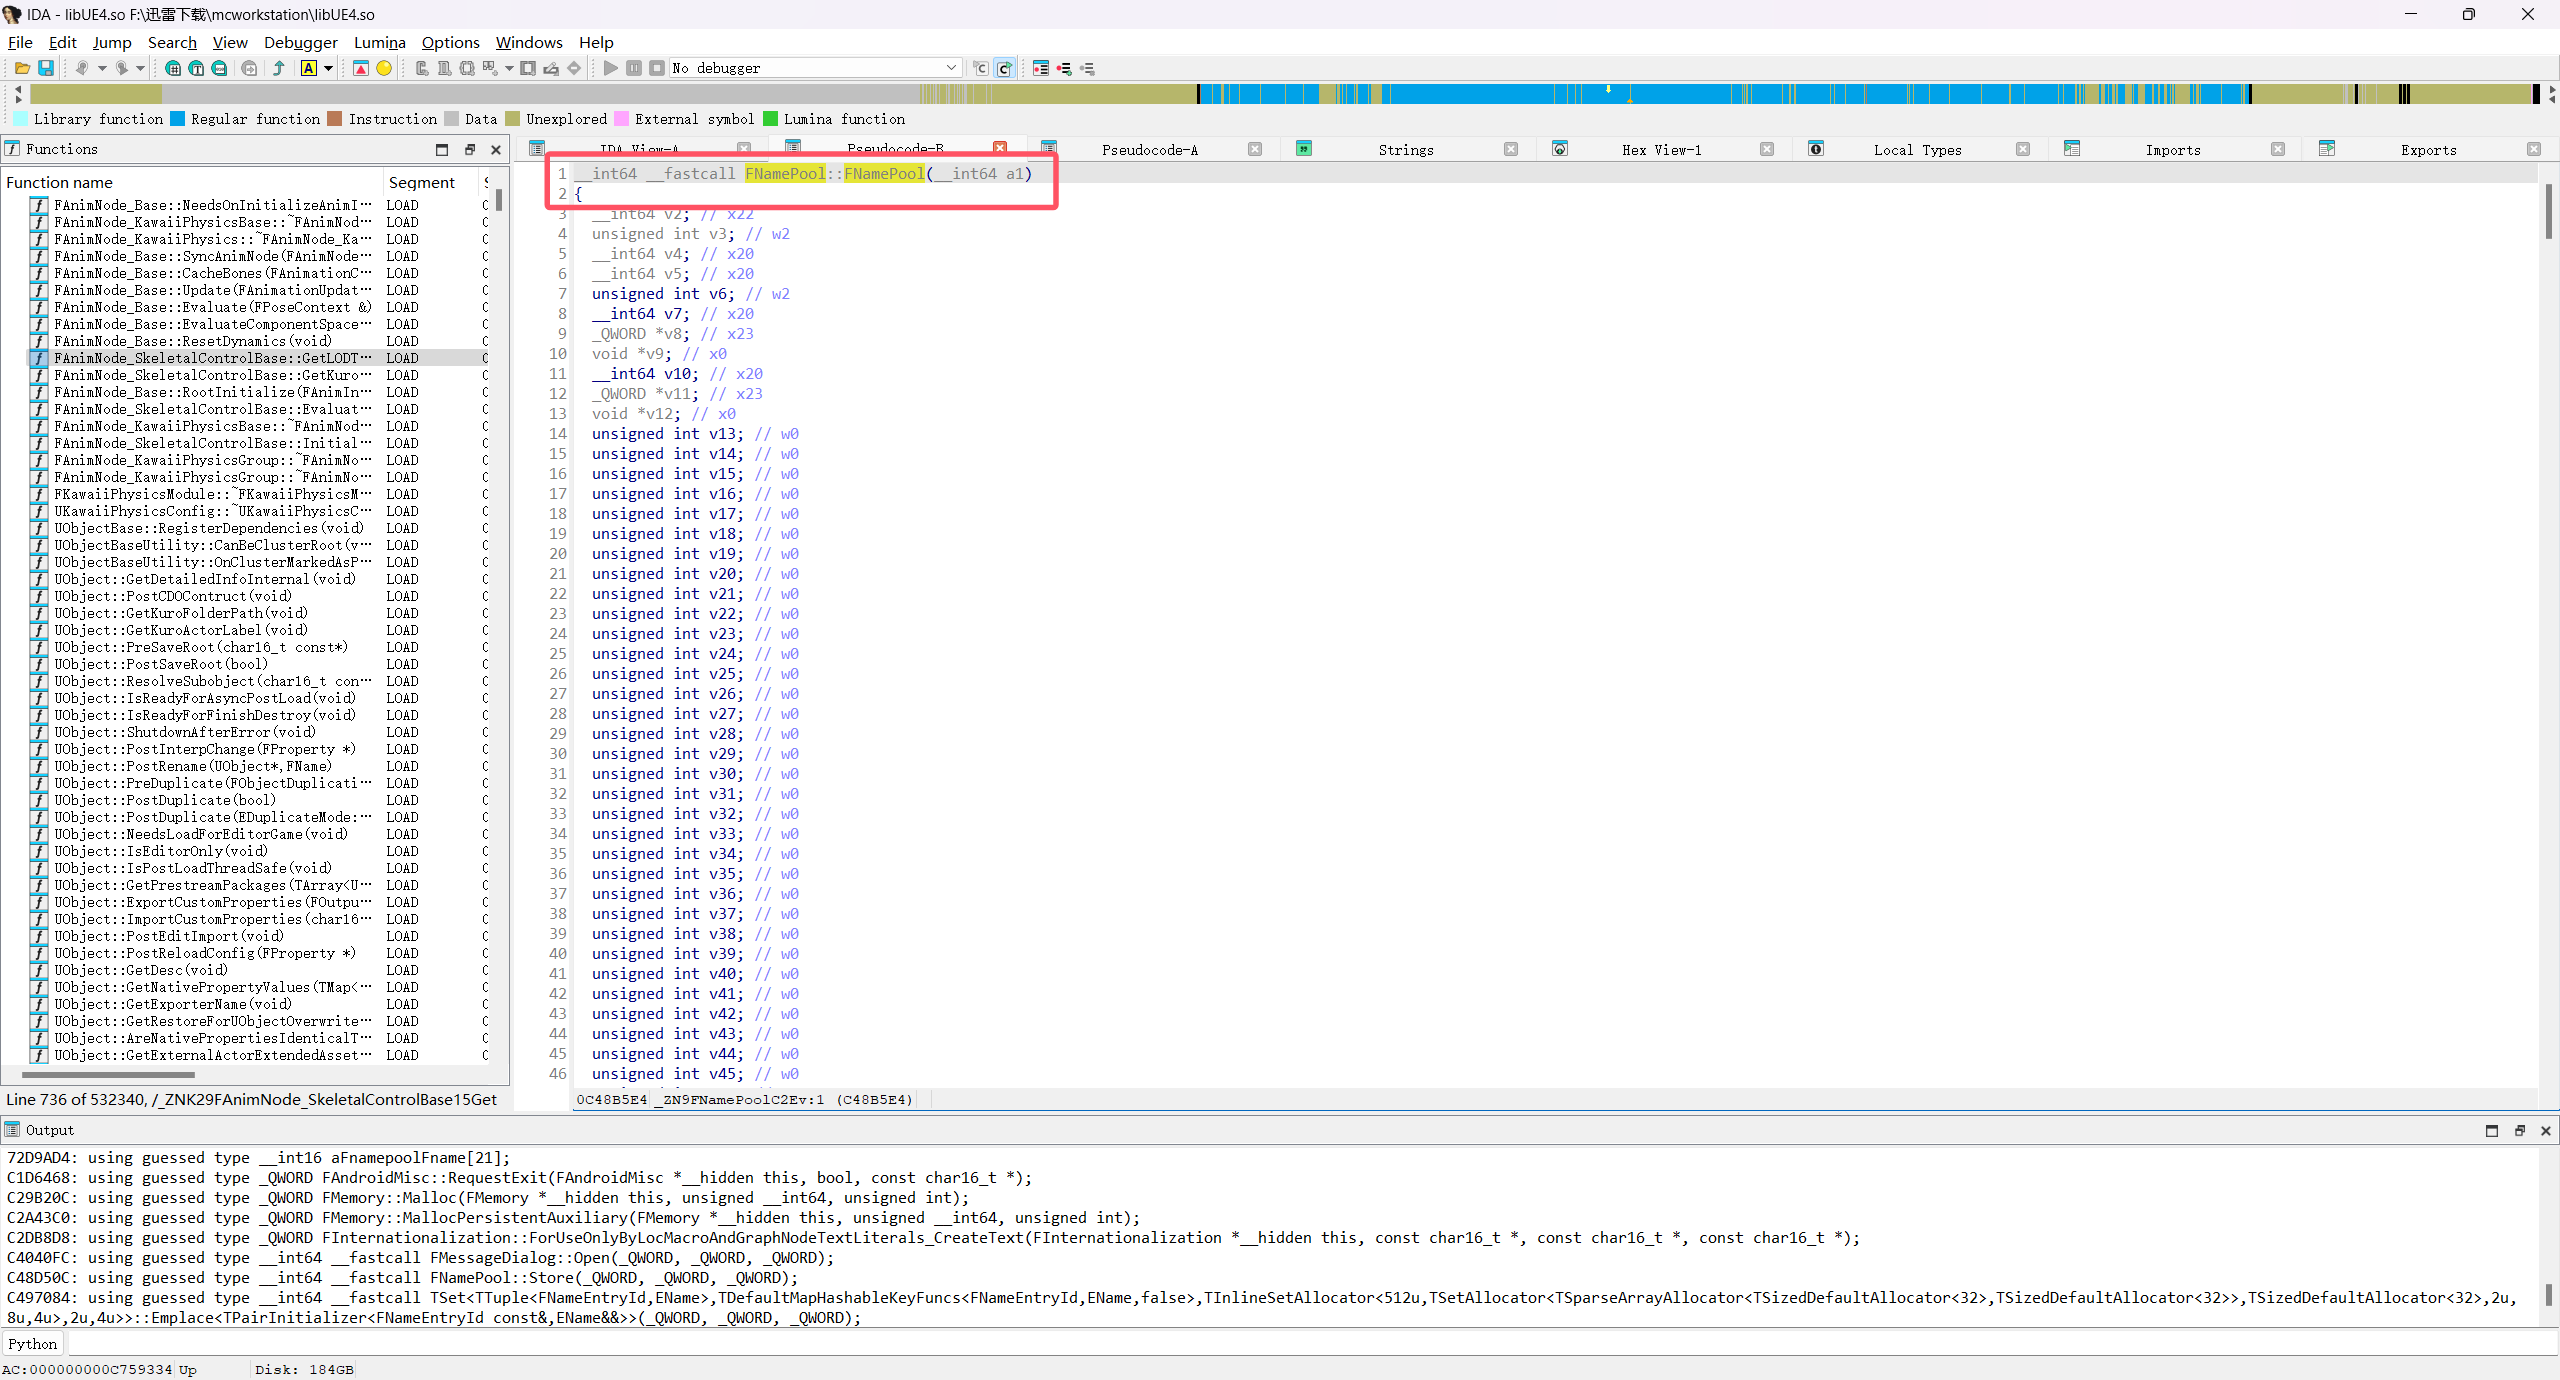Viewport: 2560px width, 1380px height.
Task: Maximize the Functions panel
Action: pyautogui.click(x=442, y=150)
